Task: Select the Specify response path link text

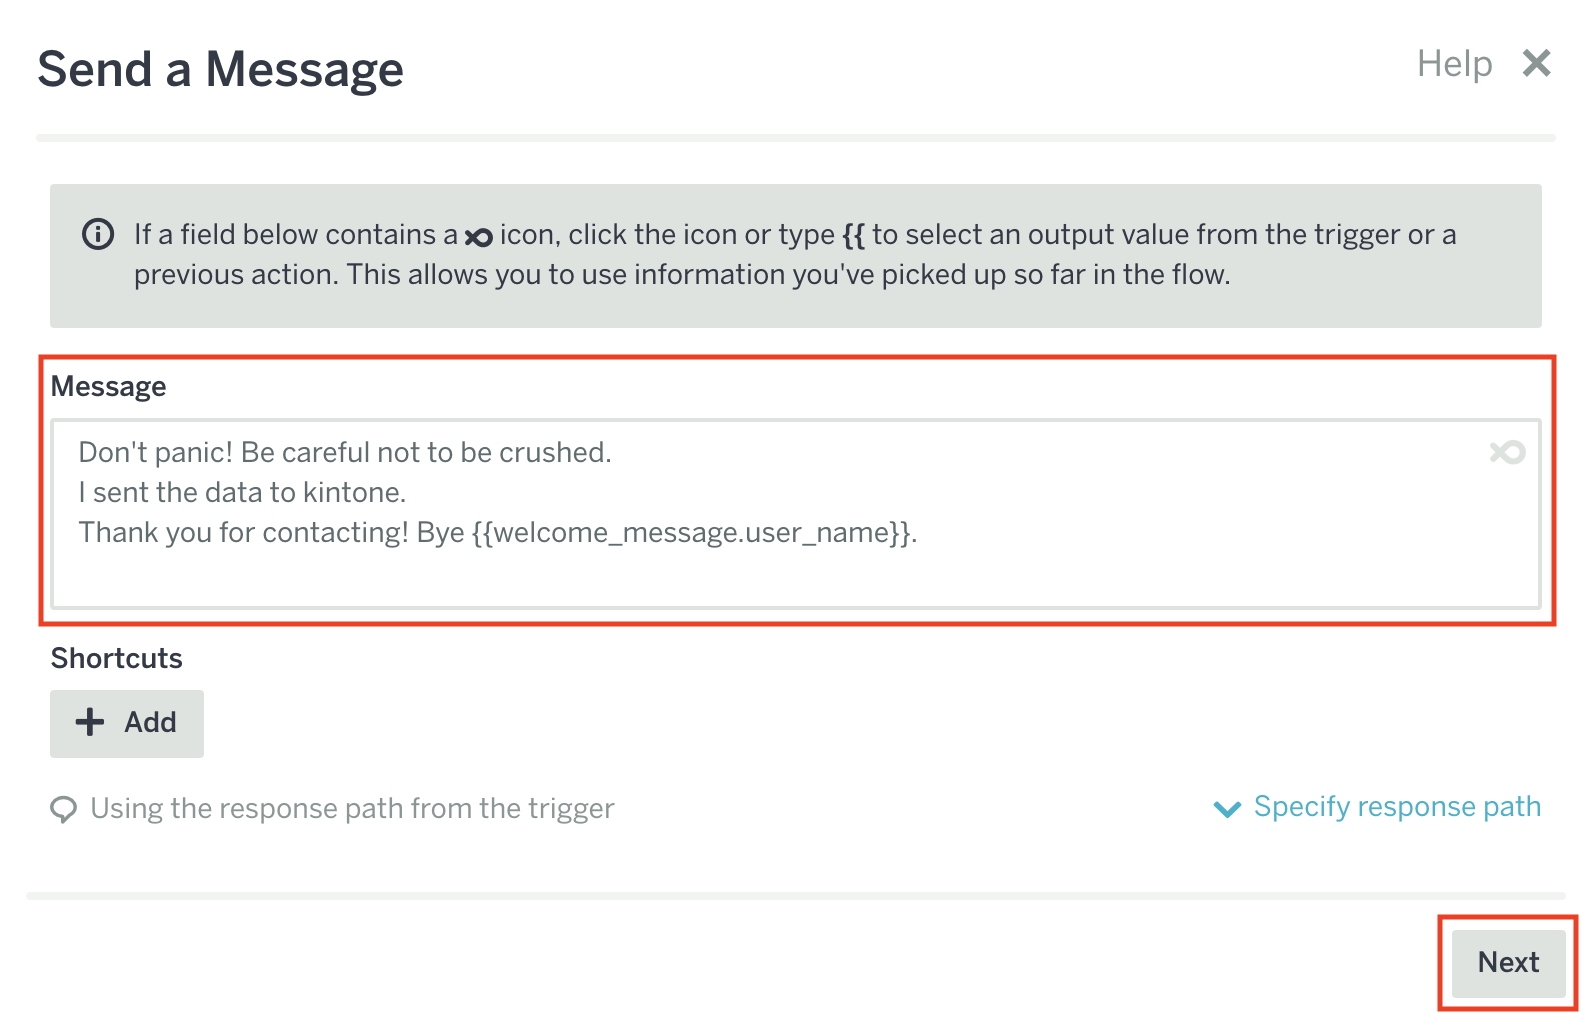Action: tap(1397, 806)
